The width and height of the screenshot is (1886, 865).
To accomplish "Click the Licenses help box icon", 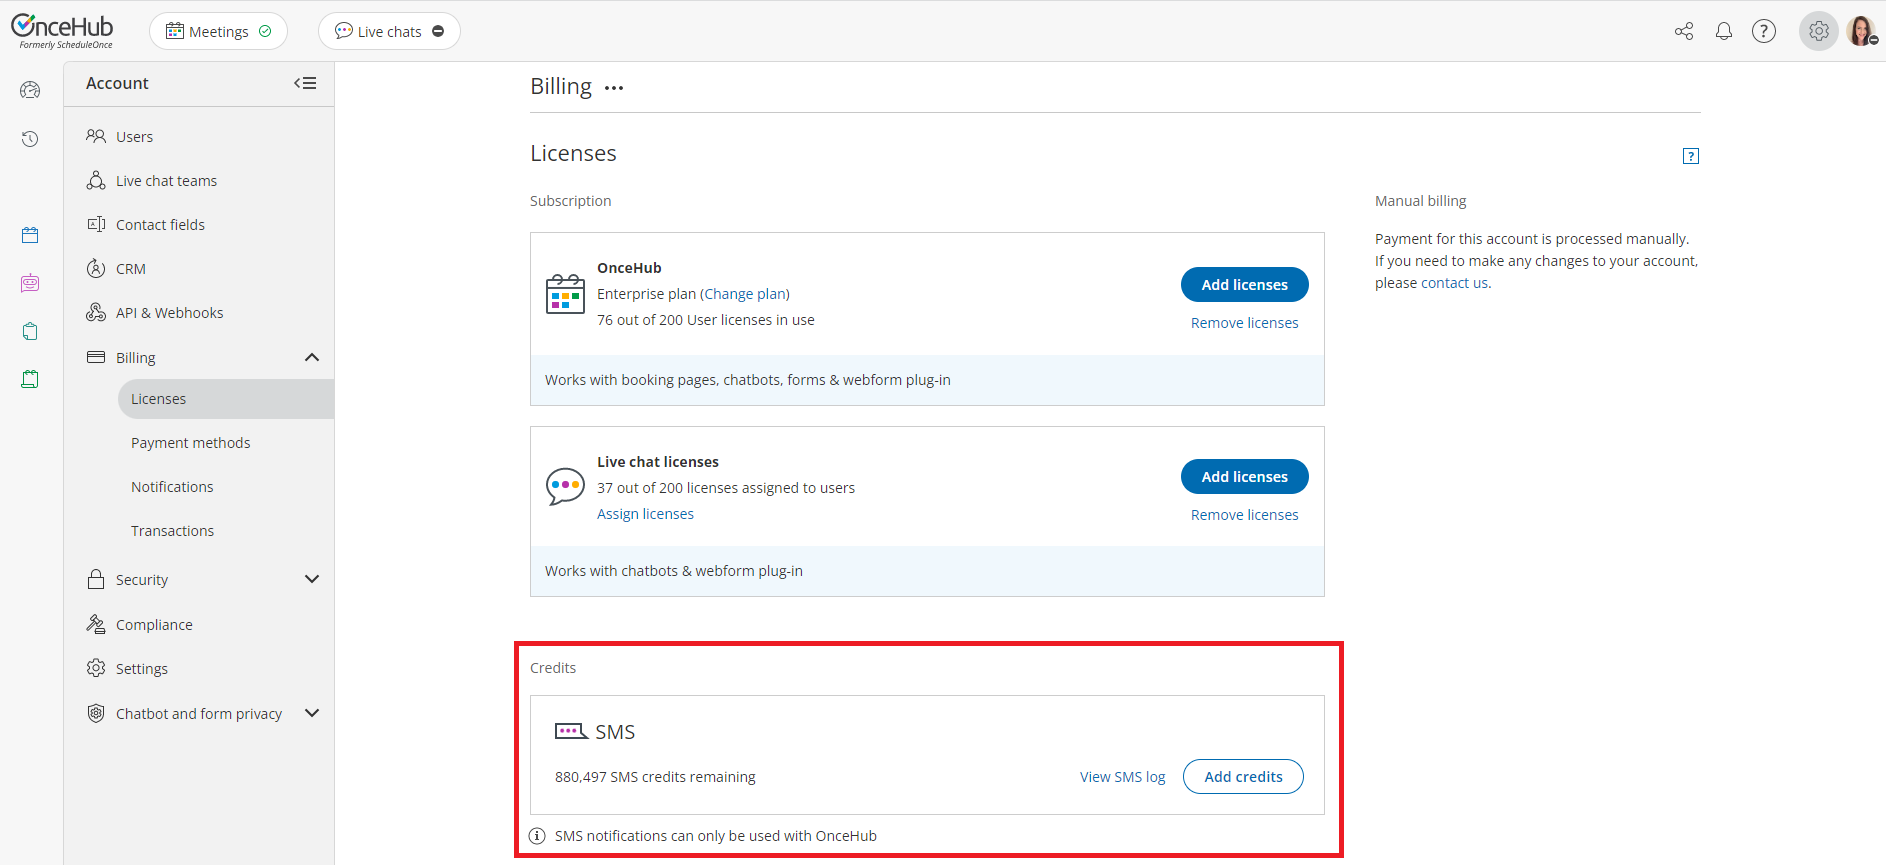I will pyautogui.click(x=1691, y=156).
